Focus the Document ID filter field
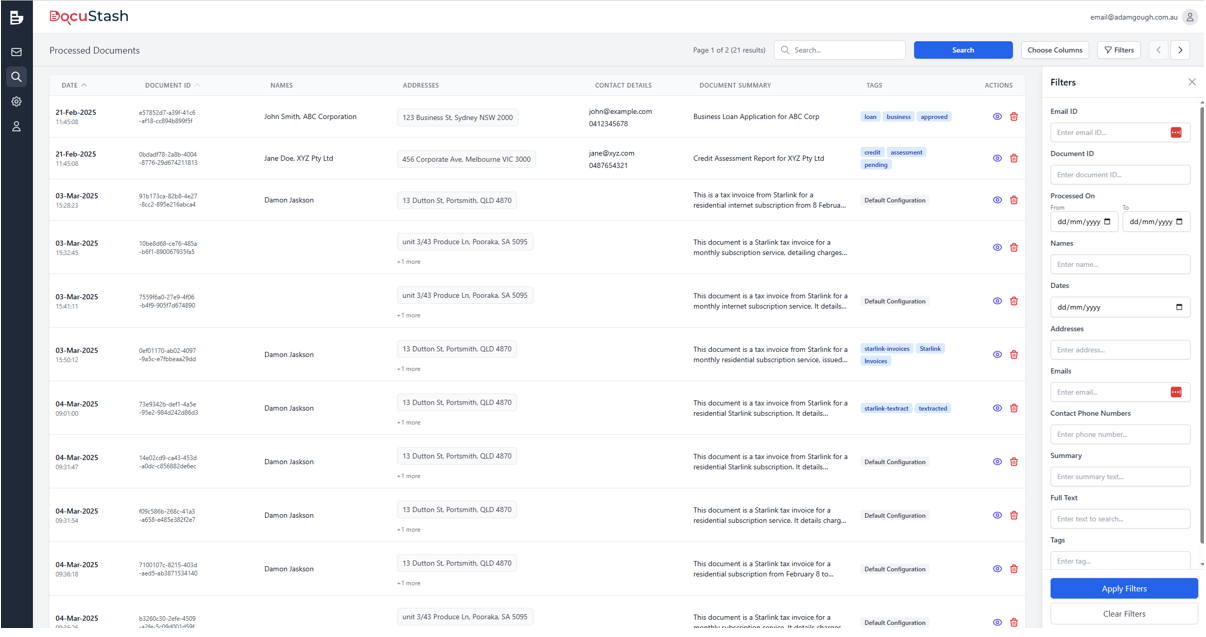1206x637 pixels. pyautogui.click(x=1120, y=175)
